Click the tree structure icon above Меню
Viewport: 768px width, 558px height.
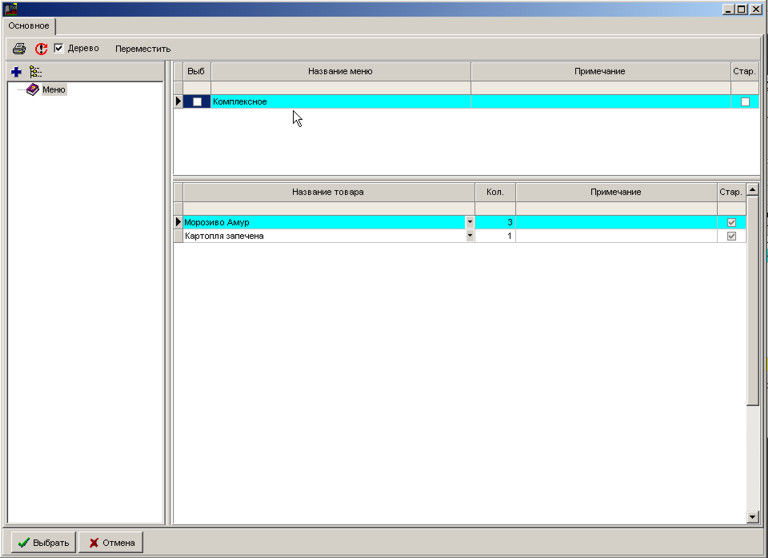[36, 72]
